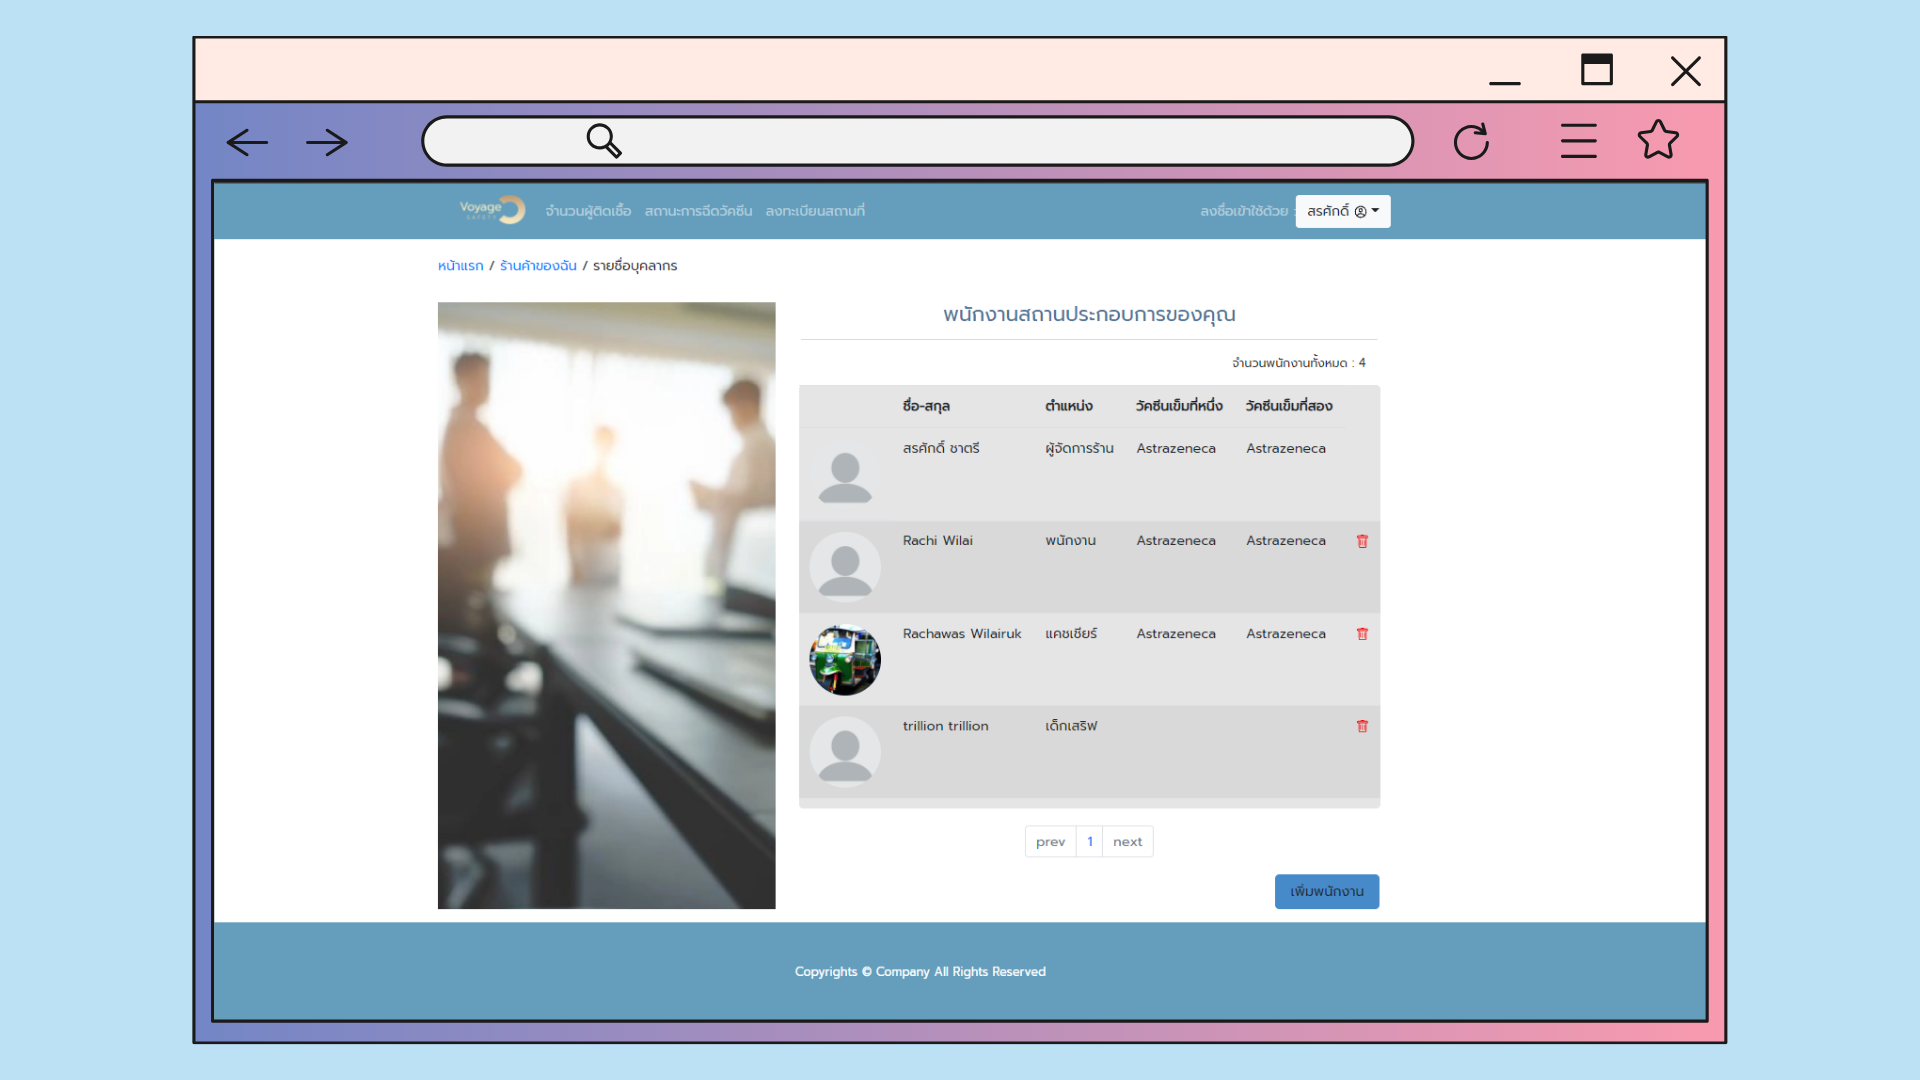Click the เพิ่มพนักงาน button
The image size is (1920, 1080).
point(1327,891)
